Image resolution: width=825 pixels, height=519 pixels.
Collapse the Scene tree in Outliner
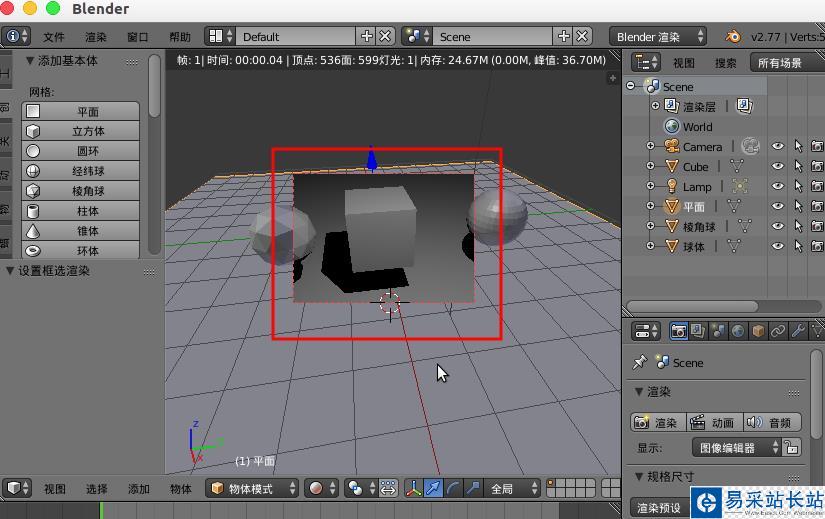click(630, 86)
